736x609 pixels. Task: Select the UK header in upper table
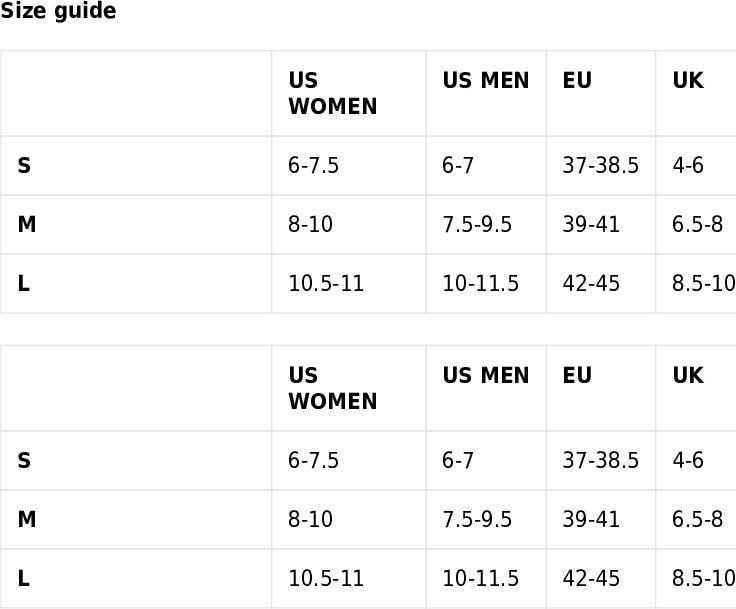point(688,81)
